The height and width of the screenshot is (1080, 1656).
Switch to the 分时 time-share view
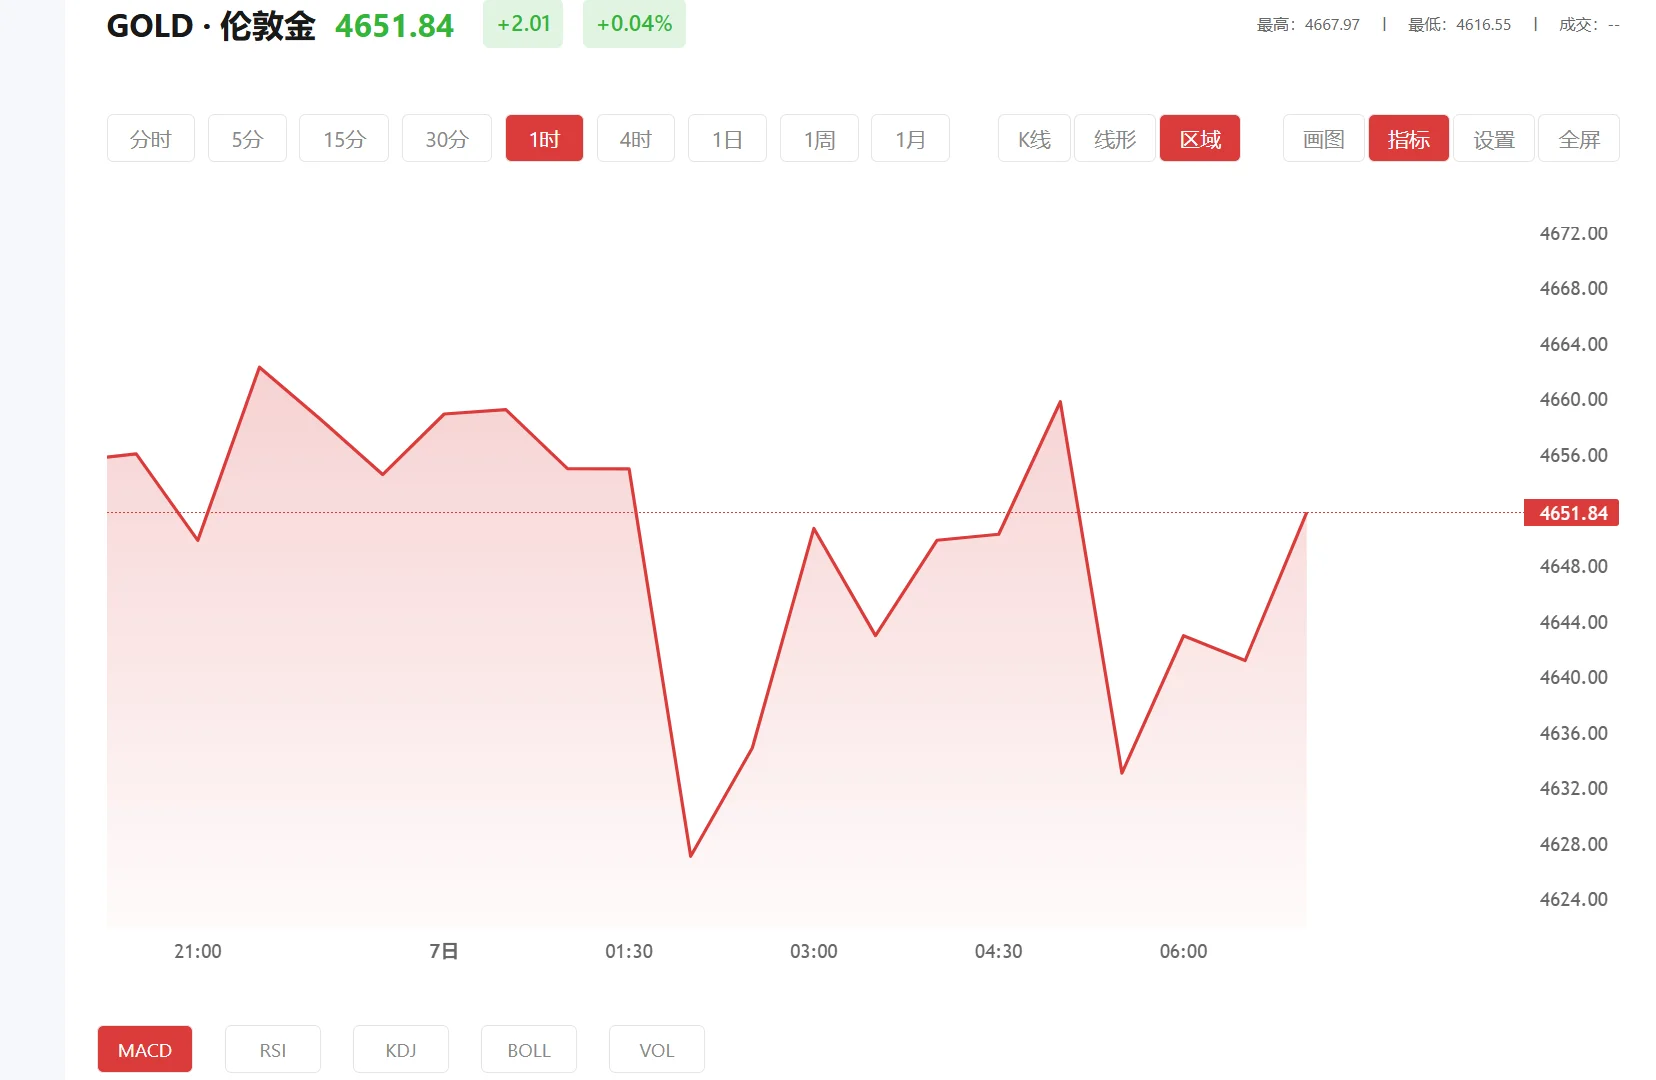(x=150, y=138)
